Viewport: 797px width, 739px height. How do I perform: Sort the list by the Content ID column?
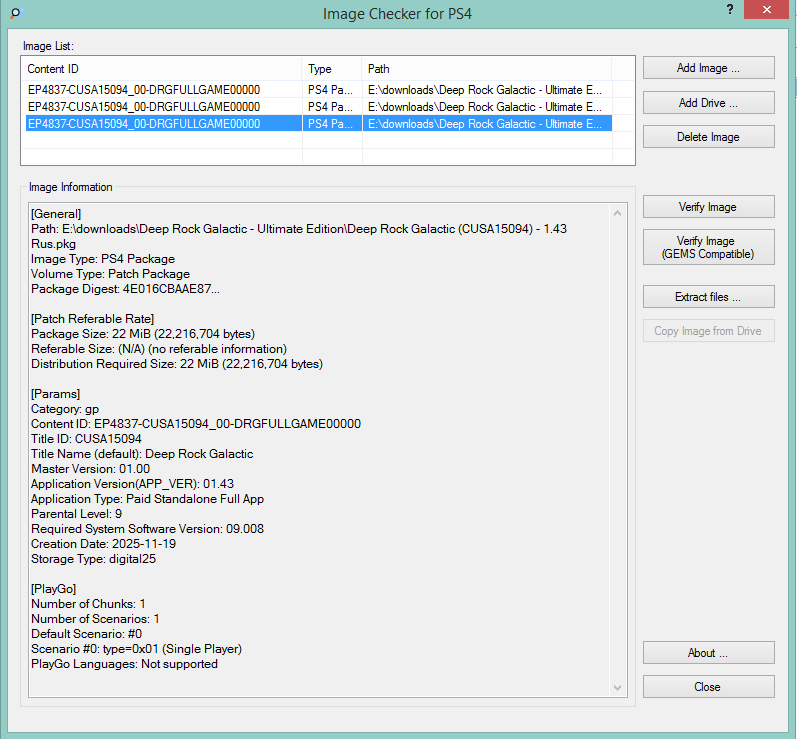162,69
